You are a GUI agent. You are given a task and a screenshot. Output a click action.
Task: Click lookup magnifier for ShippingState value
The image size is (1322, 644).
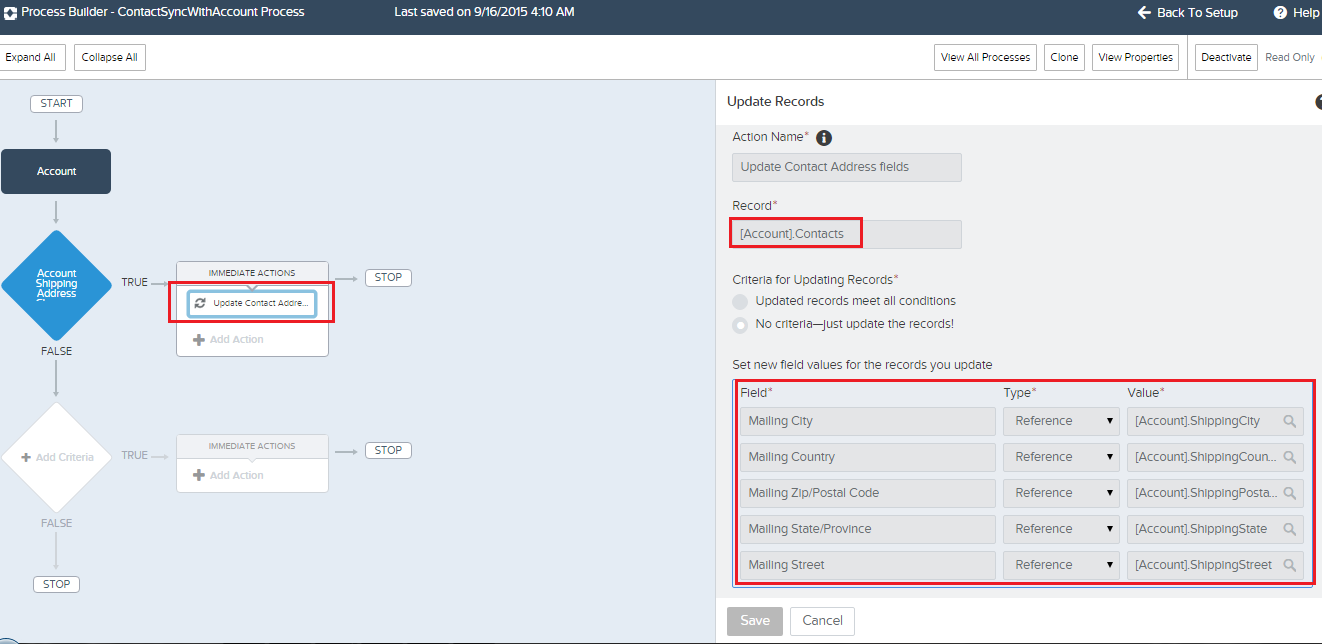[1290, 529]
